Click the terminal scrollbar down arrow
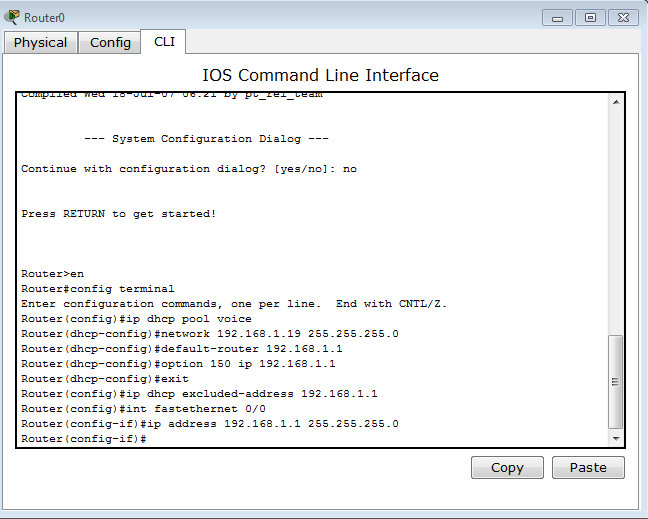This screenshot has width=648, height=519. (616, 438)
